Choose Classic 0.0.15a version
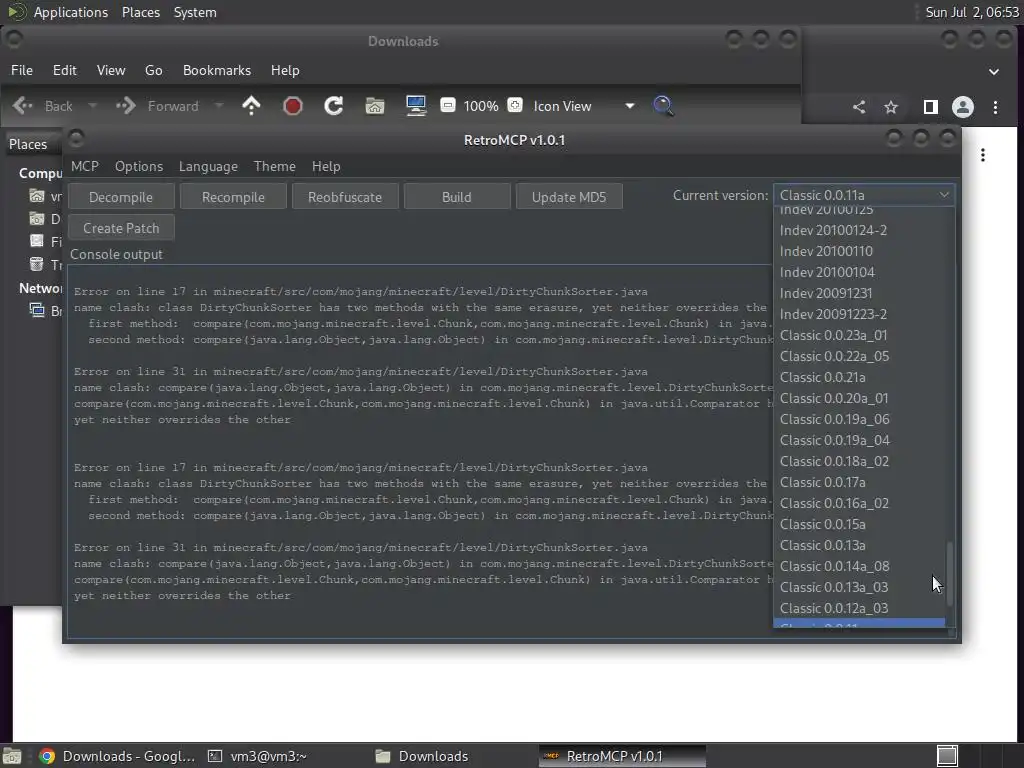 tap(859, 524)
